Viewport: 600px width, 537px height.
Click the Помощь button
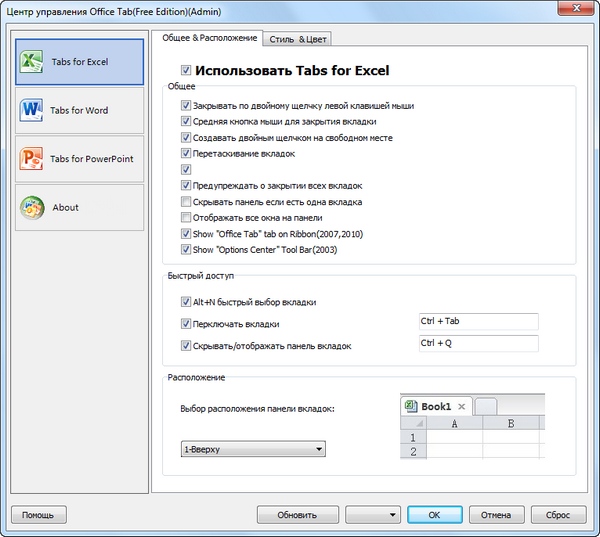click(x=38, y=515)
